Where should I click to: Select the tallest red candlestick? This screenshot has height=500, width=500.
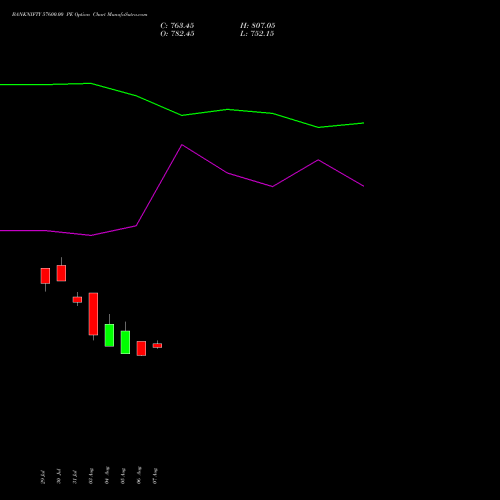click(93, 314)
